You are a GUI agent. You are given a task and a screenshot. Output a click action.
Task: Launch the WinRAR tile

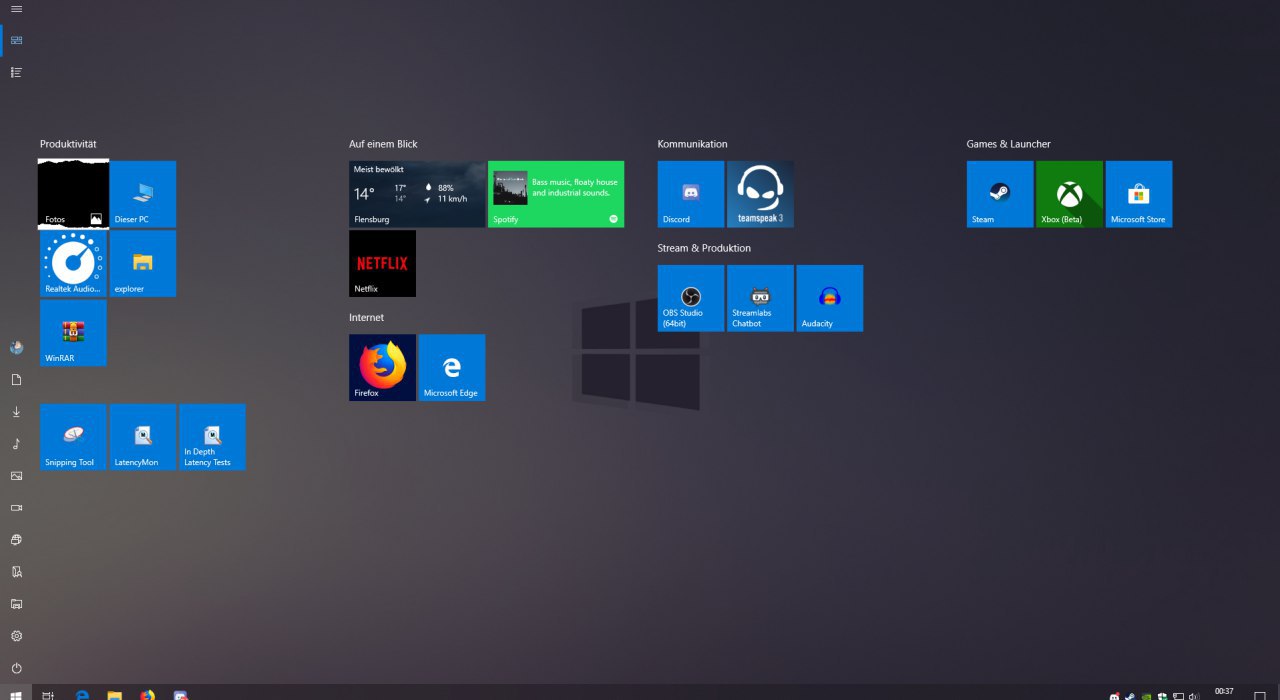click(x=73, y=333)
